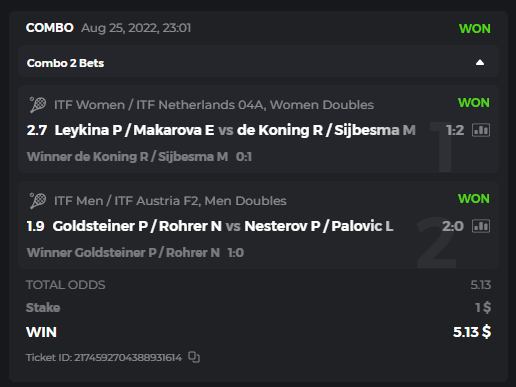The height and width of the screenshot is (387, 516).
Task: Collapse the Combo 2 Bets section arrow
Action: point(480,63)
